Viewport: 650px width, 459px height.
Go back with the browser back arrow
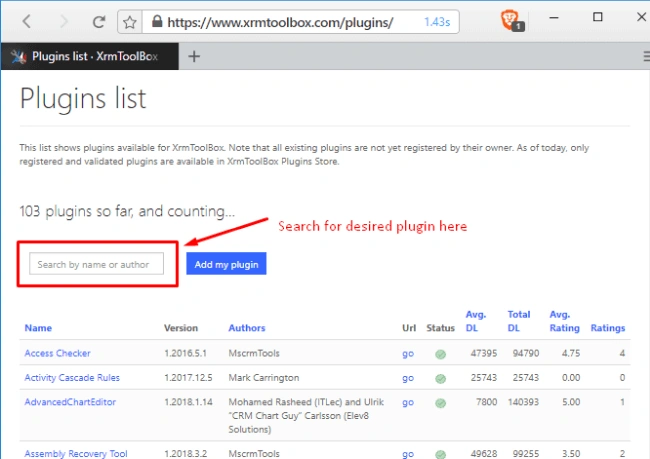pos(27,21)
